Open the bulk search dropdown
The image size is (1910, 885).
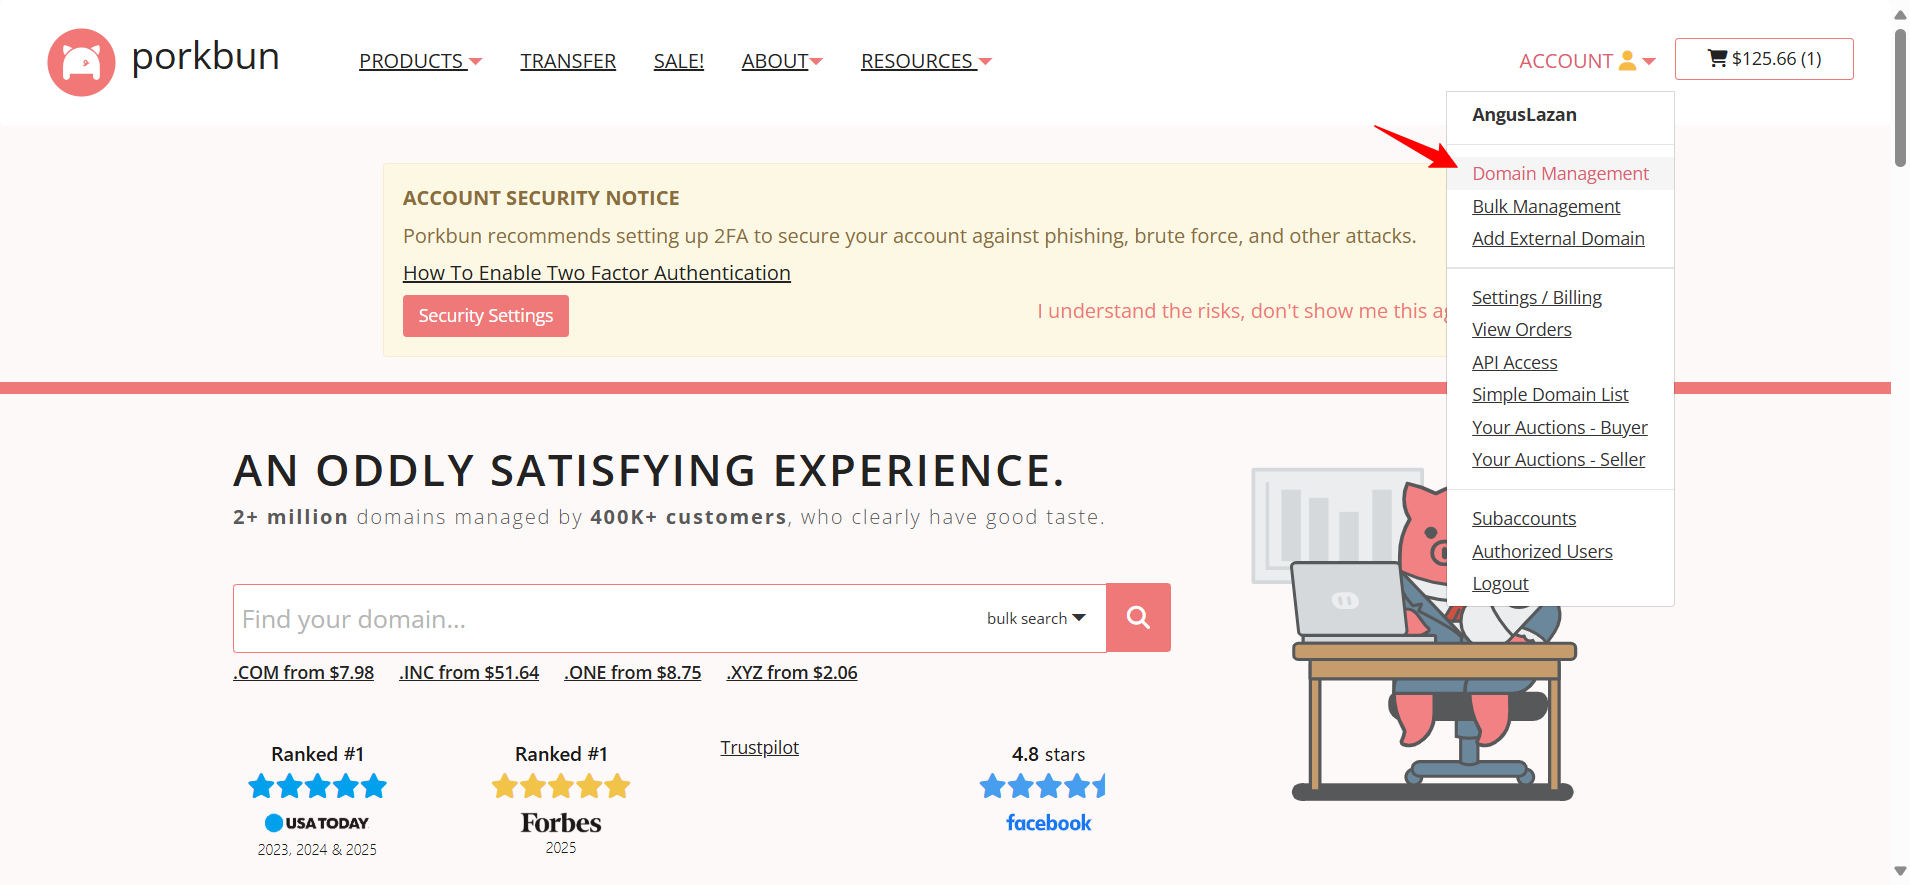point(1036,618)
